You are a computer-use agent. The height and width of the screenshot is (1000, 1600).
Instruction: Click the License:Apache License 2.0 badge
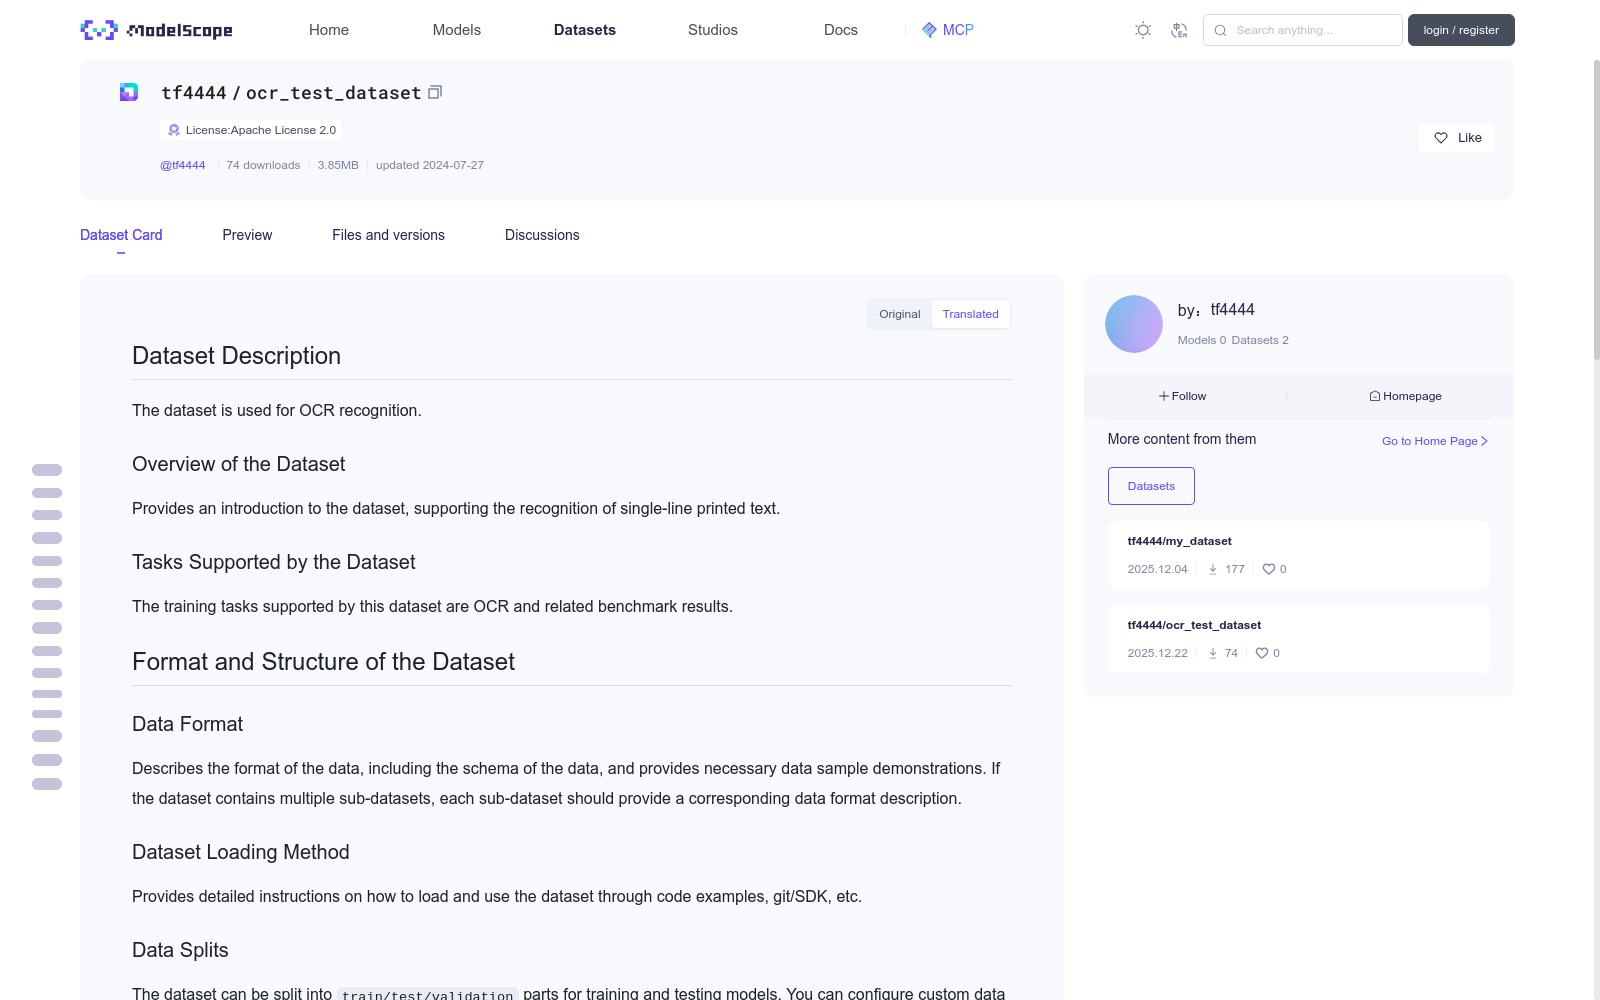pyautogui.click(x=250, y=130)
